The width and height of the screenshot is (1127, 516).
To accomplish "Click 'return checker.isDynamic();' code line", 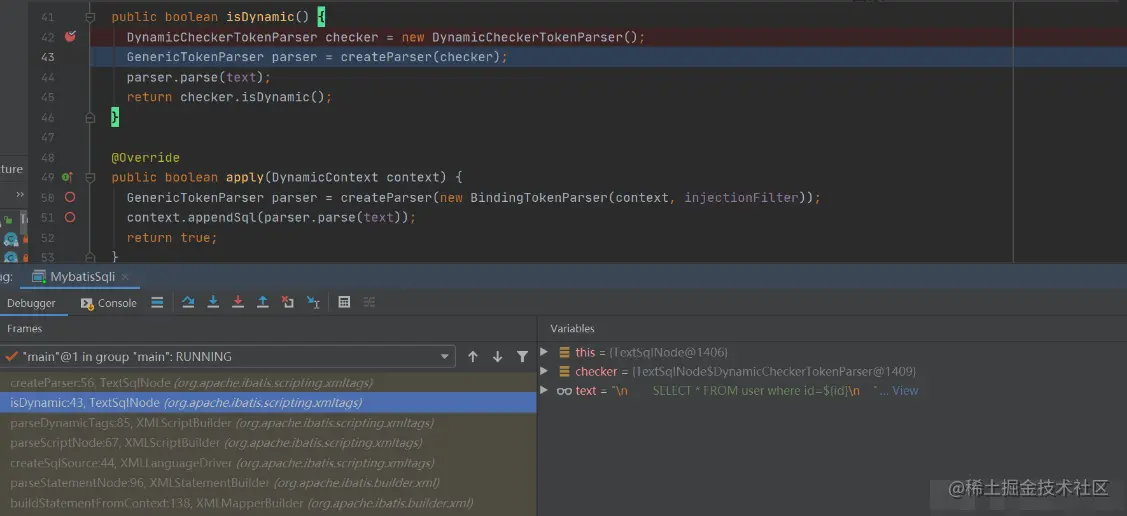I will (229, 97).
